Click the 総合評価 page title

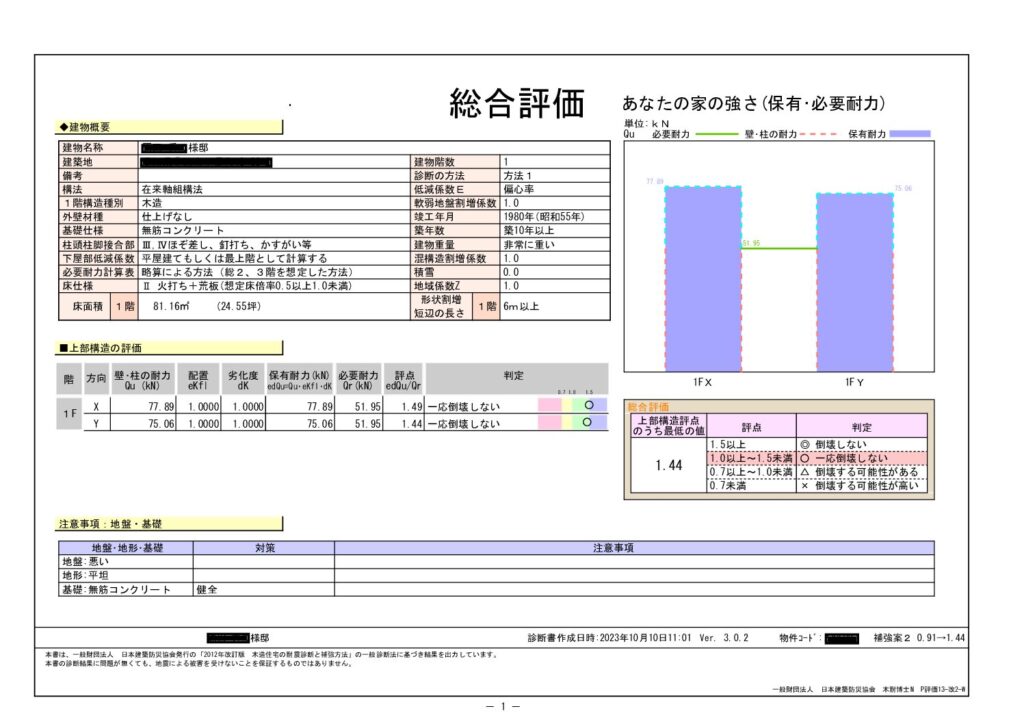(x=516, y=103)
